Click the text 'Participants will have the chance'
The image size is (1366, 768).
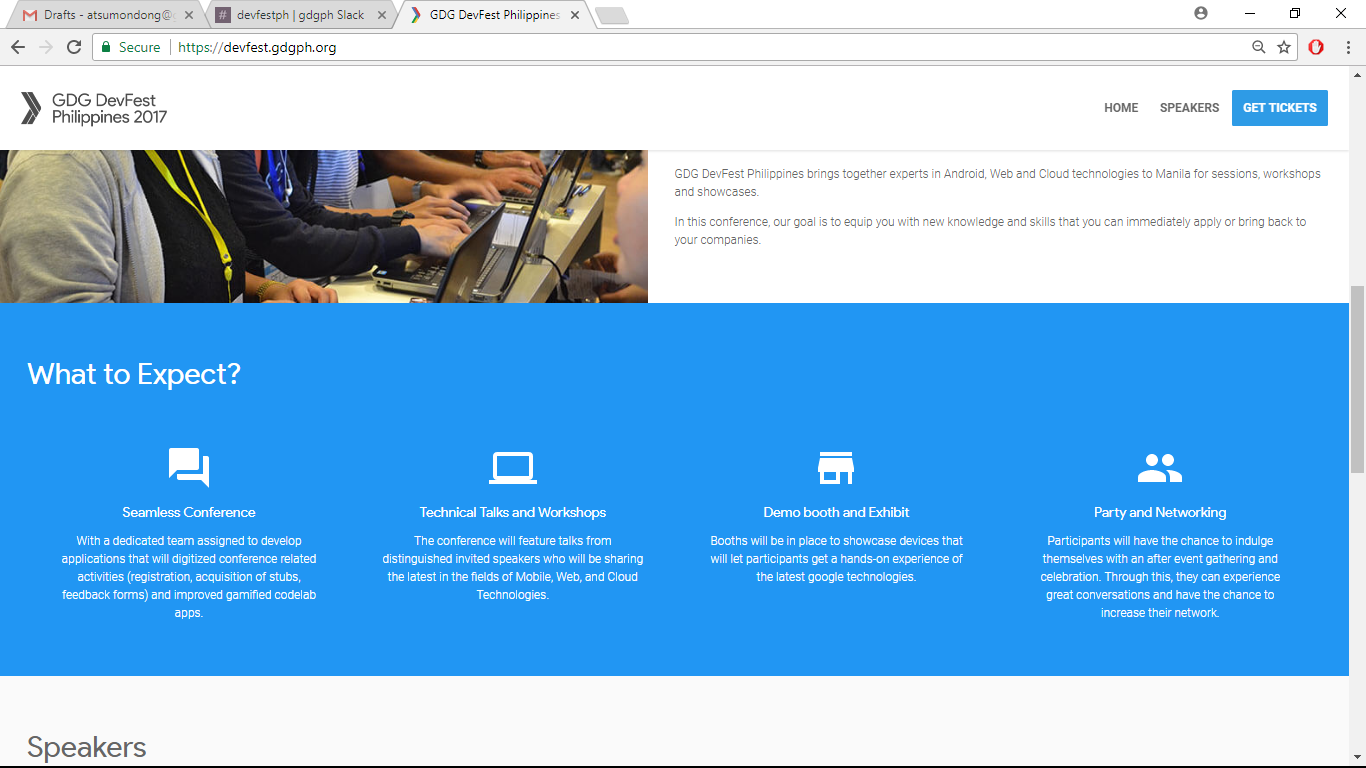[x=1160, y=577]
